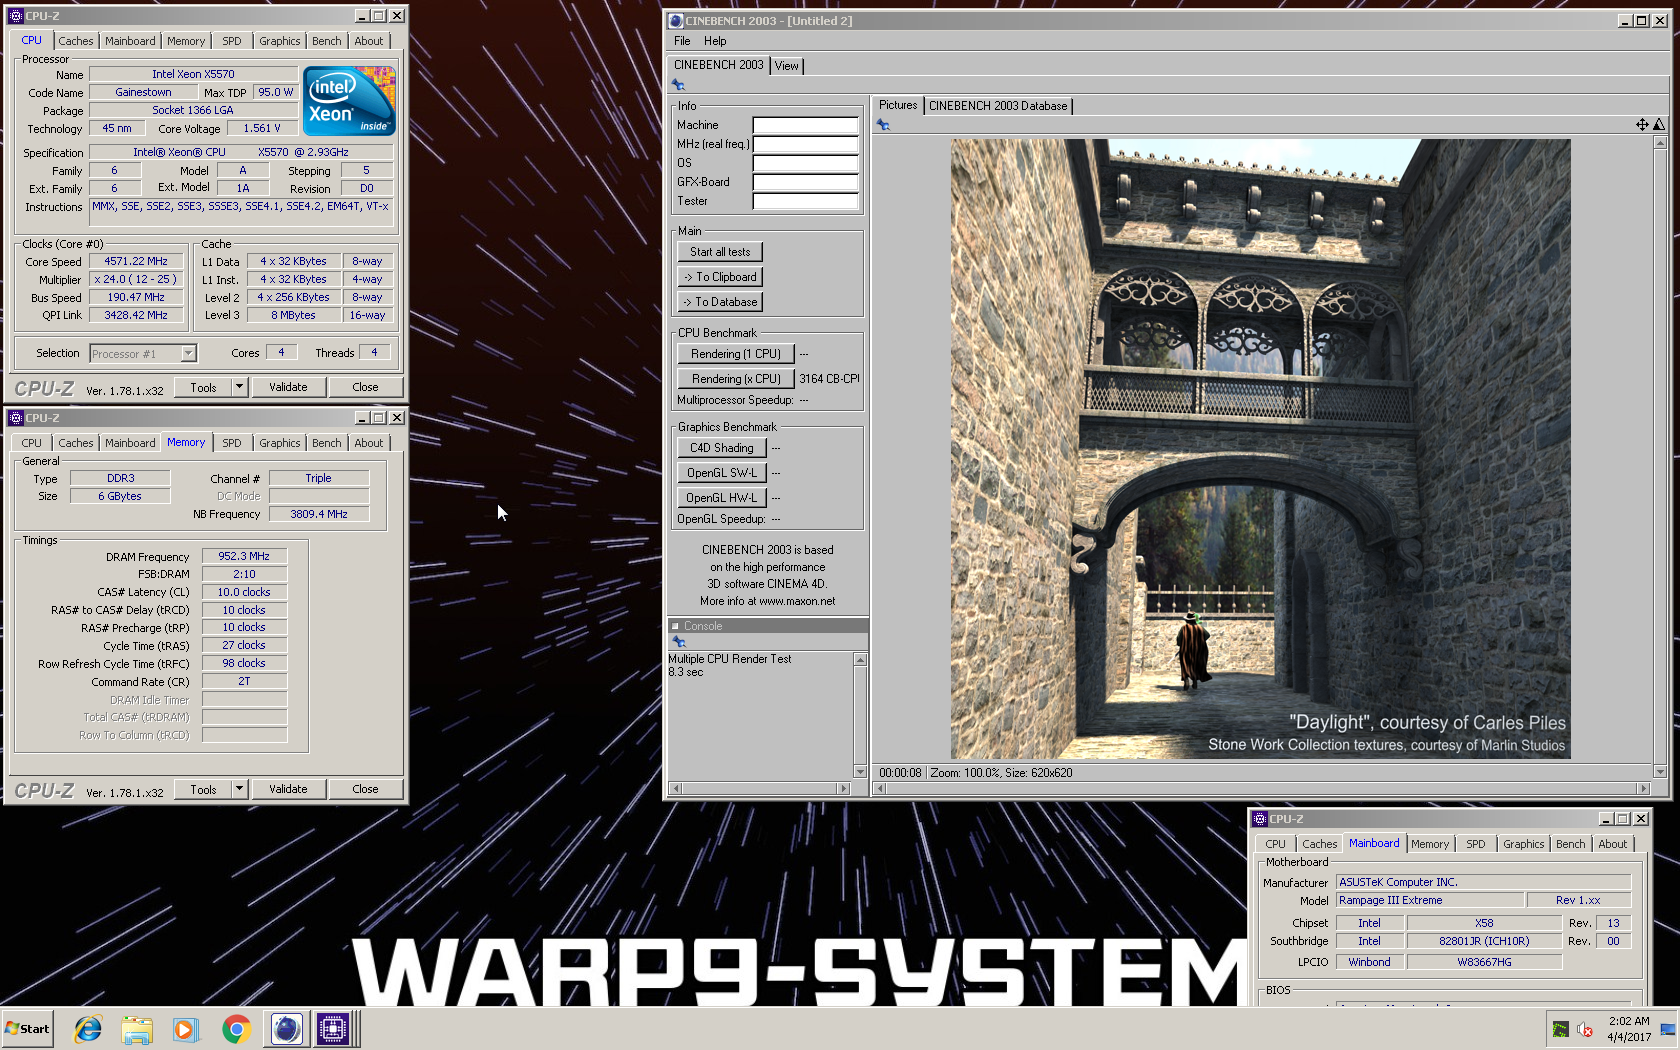Switch to the CINEBENCH taskbar icon
The image size is (1680, 1050).
tap(287, 1028)
